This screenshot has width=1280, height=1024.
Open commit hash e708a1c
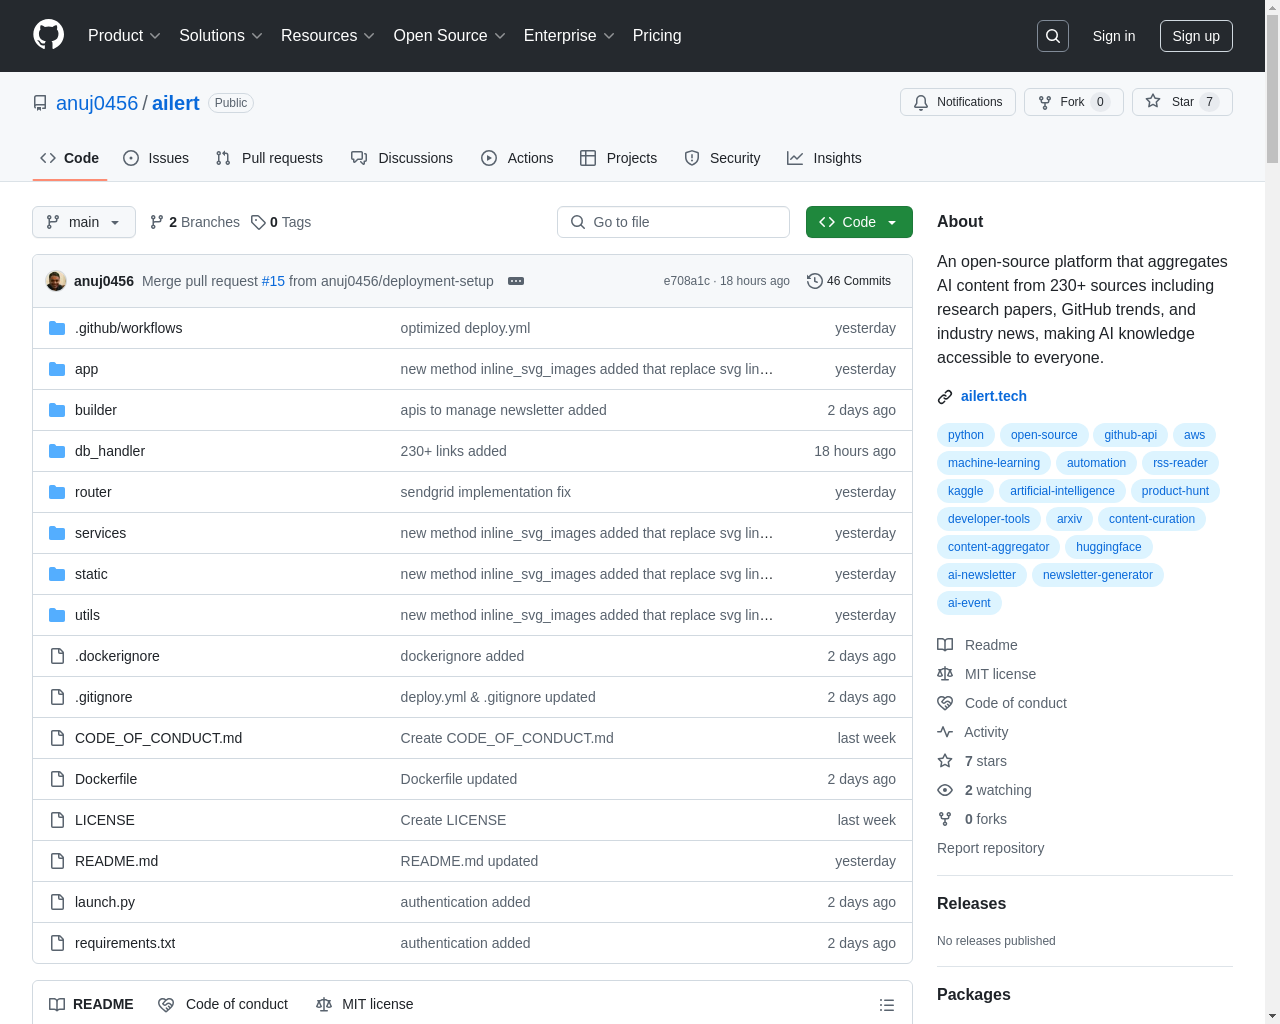(687, 281)
